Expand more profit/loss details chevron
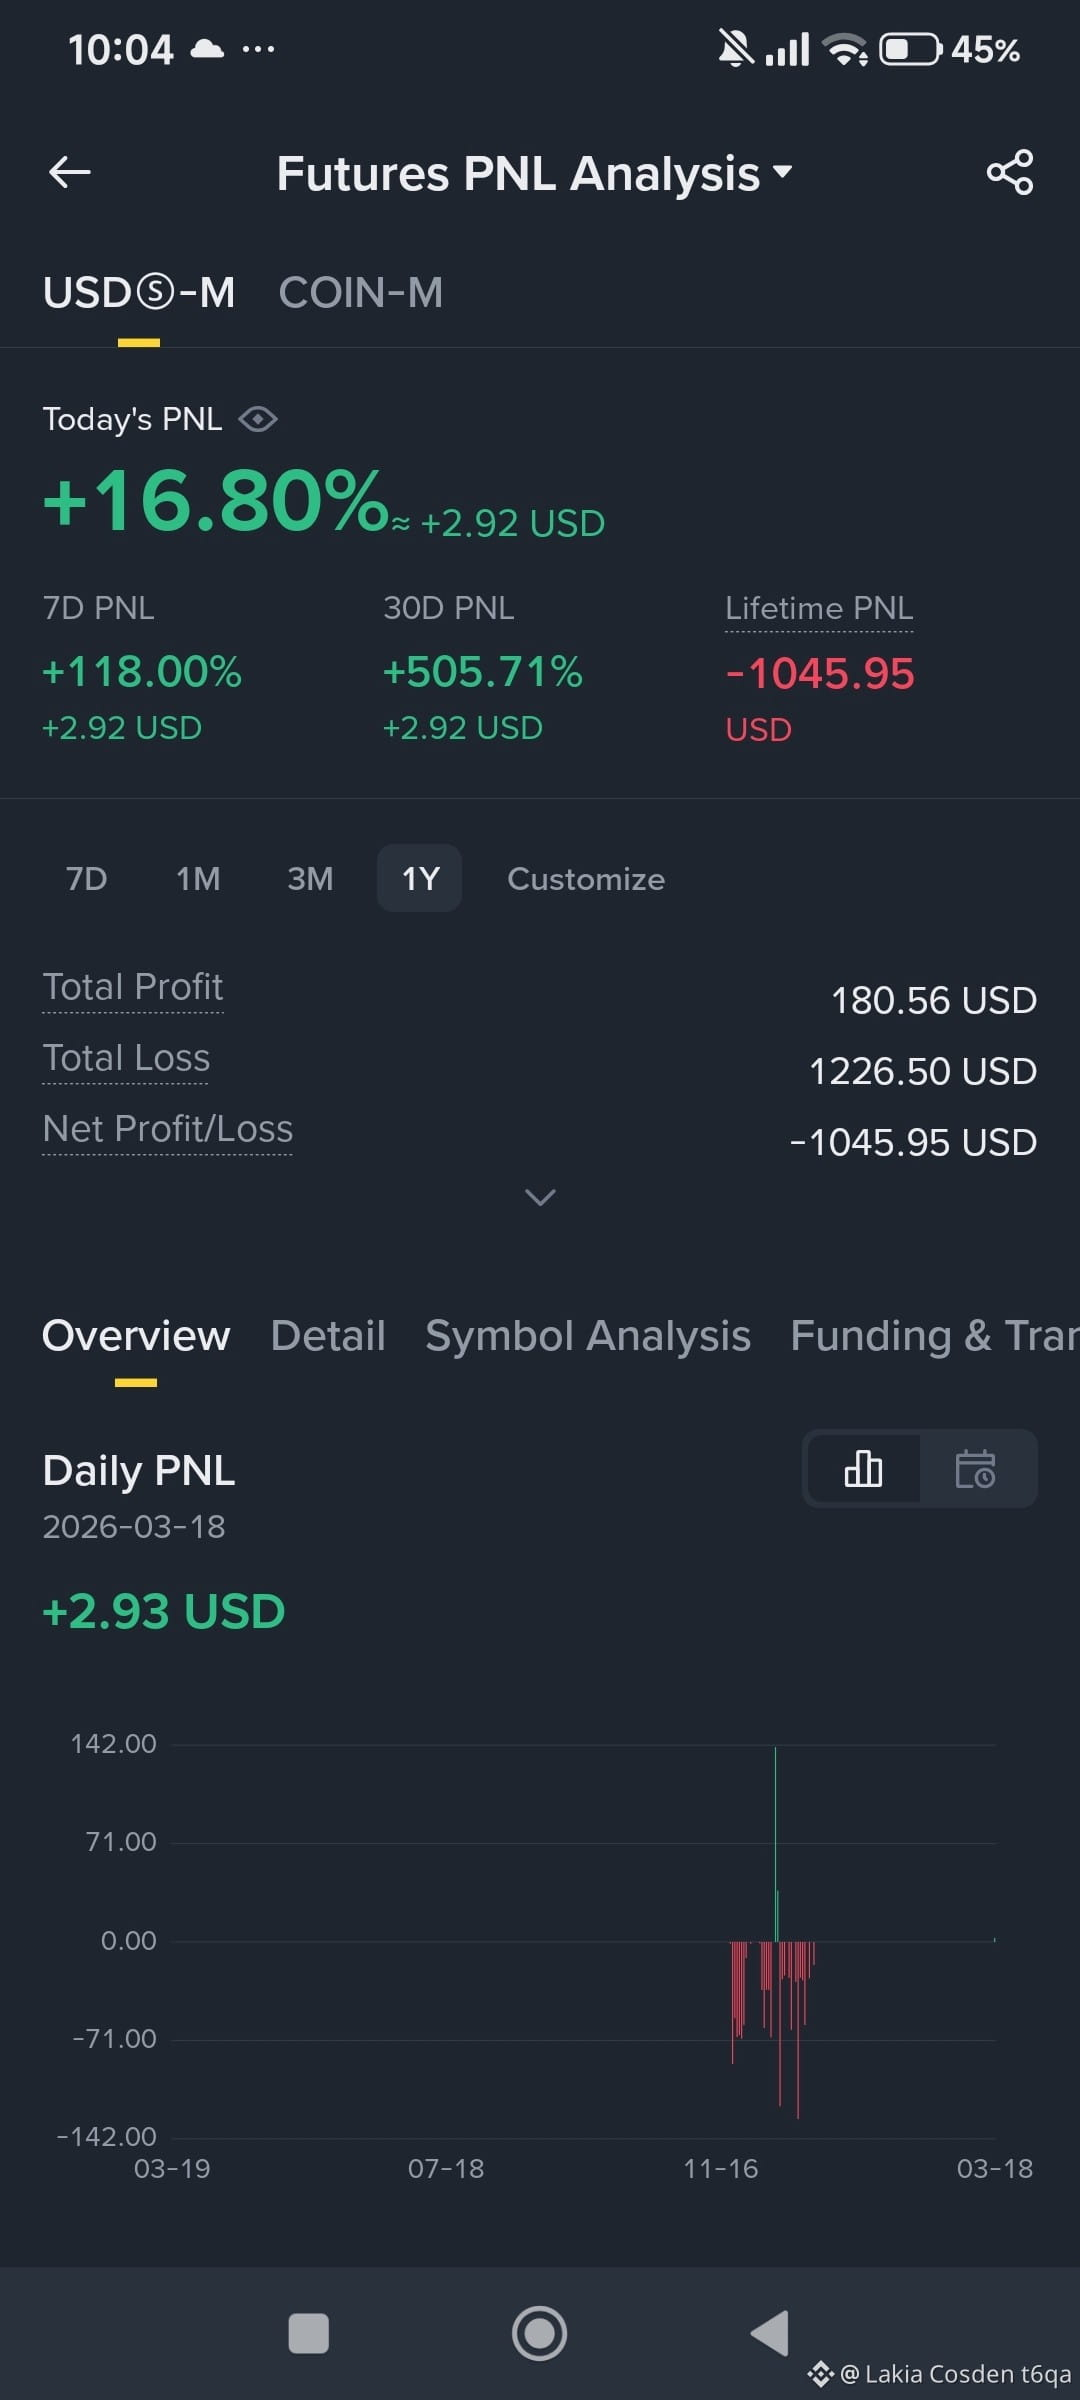 point(540,1197)
